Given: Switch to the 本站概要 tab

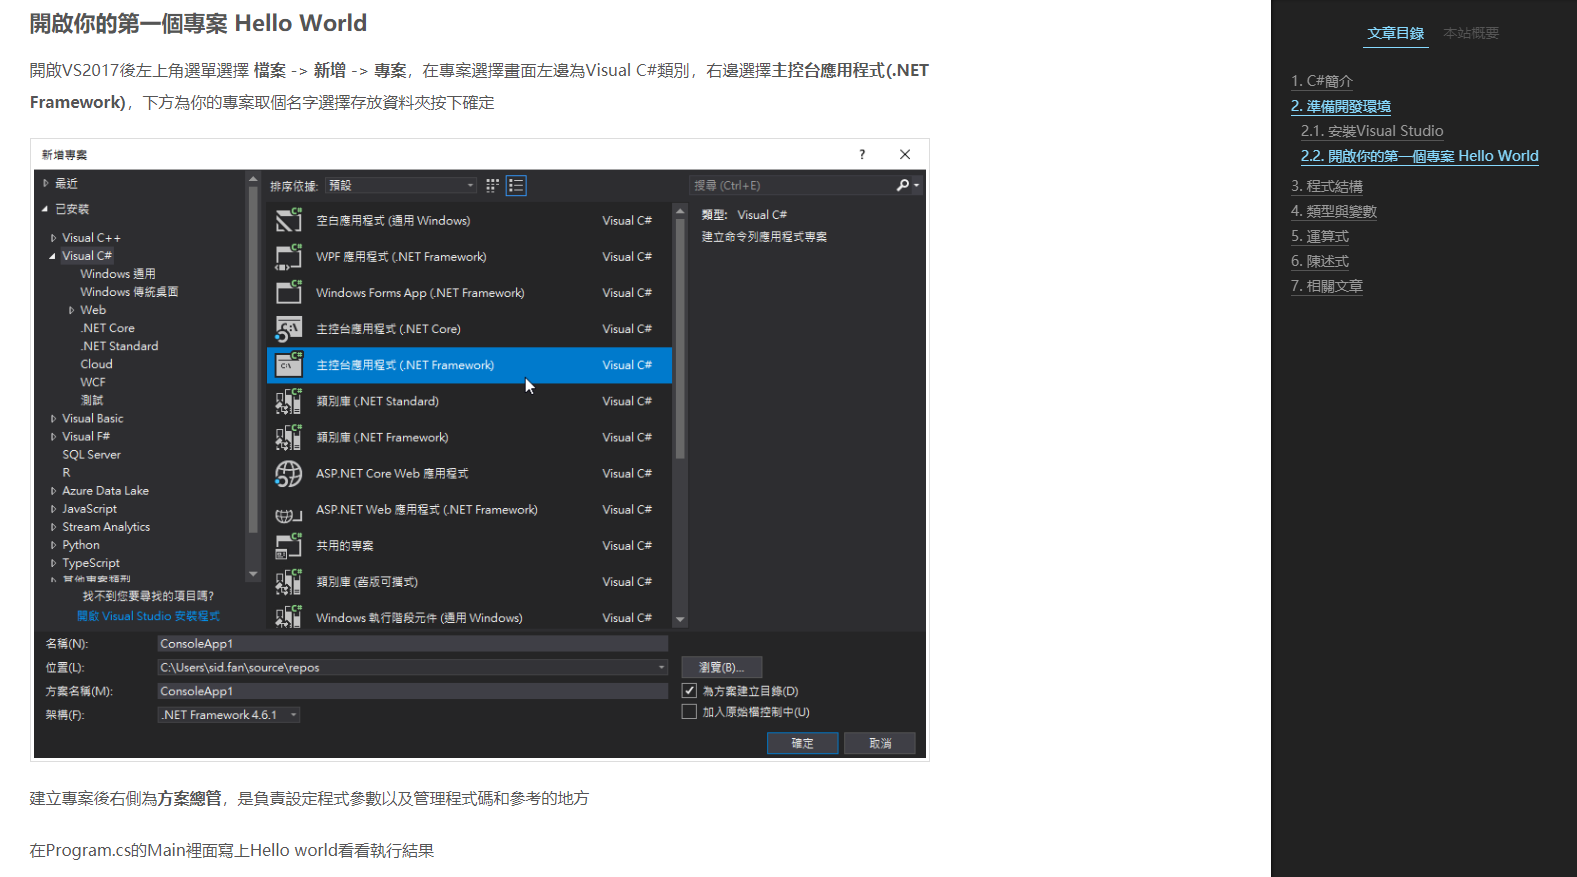Looking at the screenshot, I should 1470,33.
